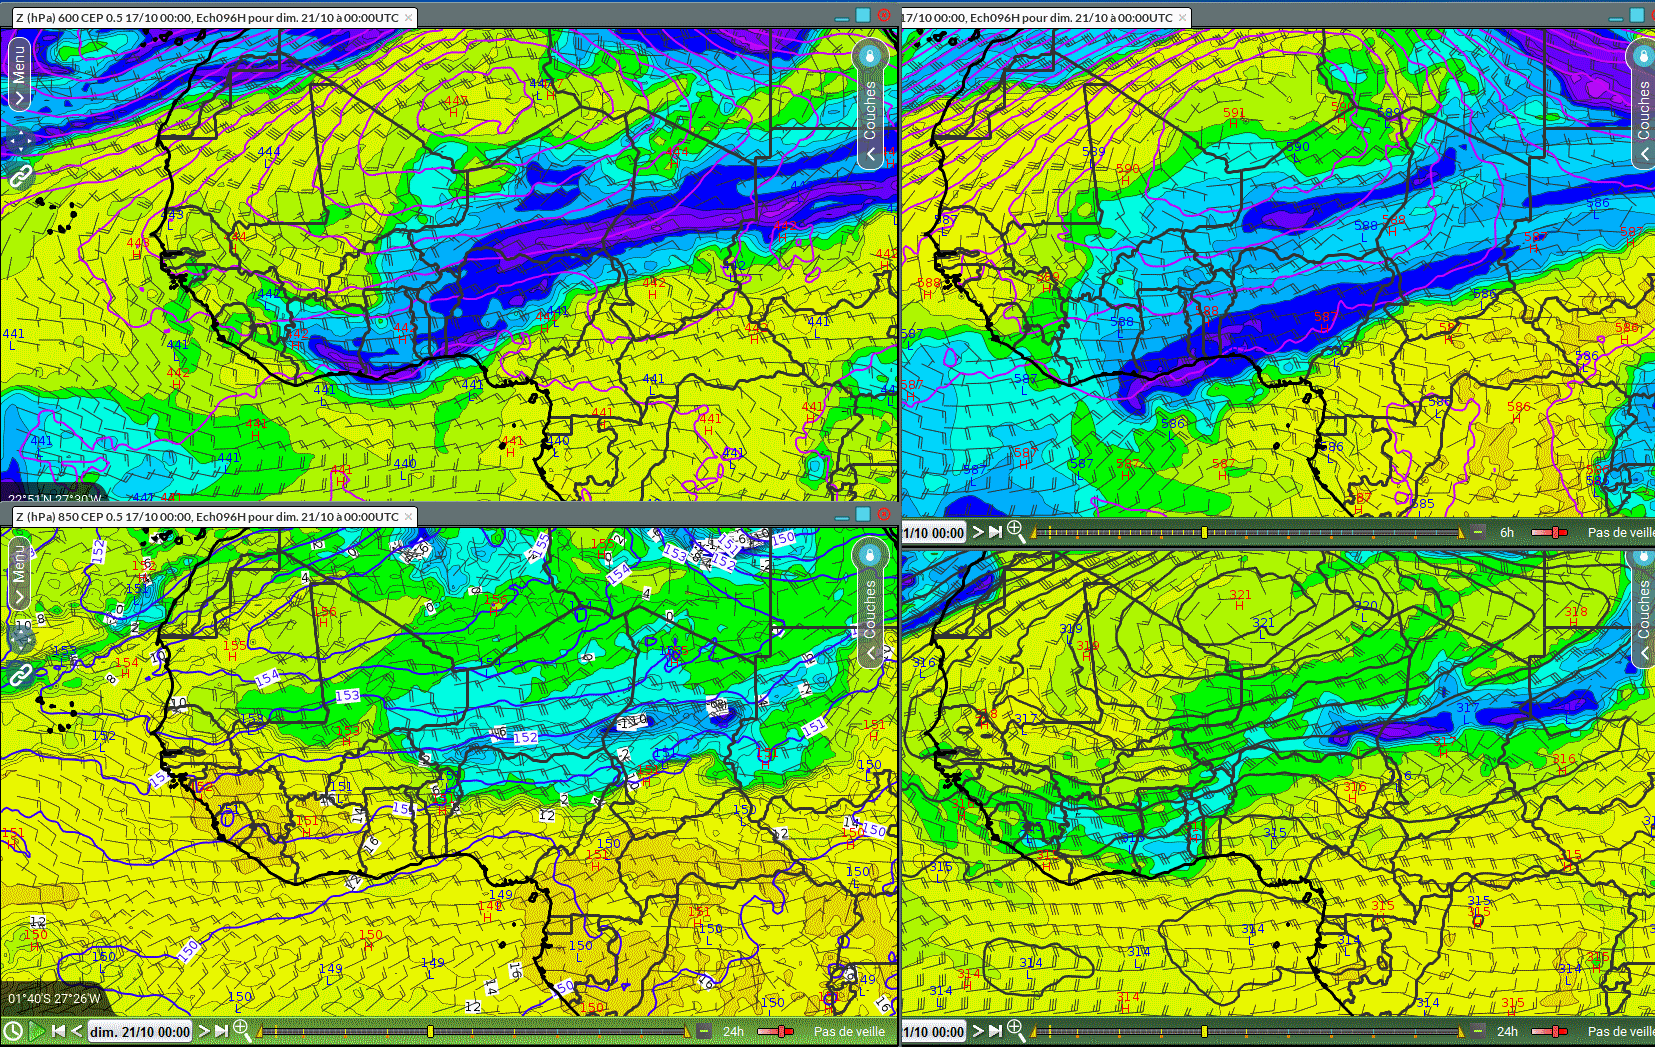Jump to the last step in the bottom-right map toolbar
Viewport: 1655px width, 1047px height.
tap(995, 1031)
